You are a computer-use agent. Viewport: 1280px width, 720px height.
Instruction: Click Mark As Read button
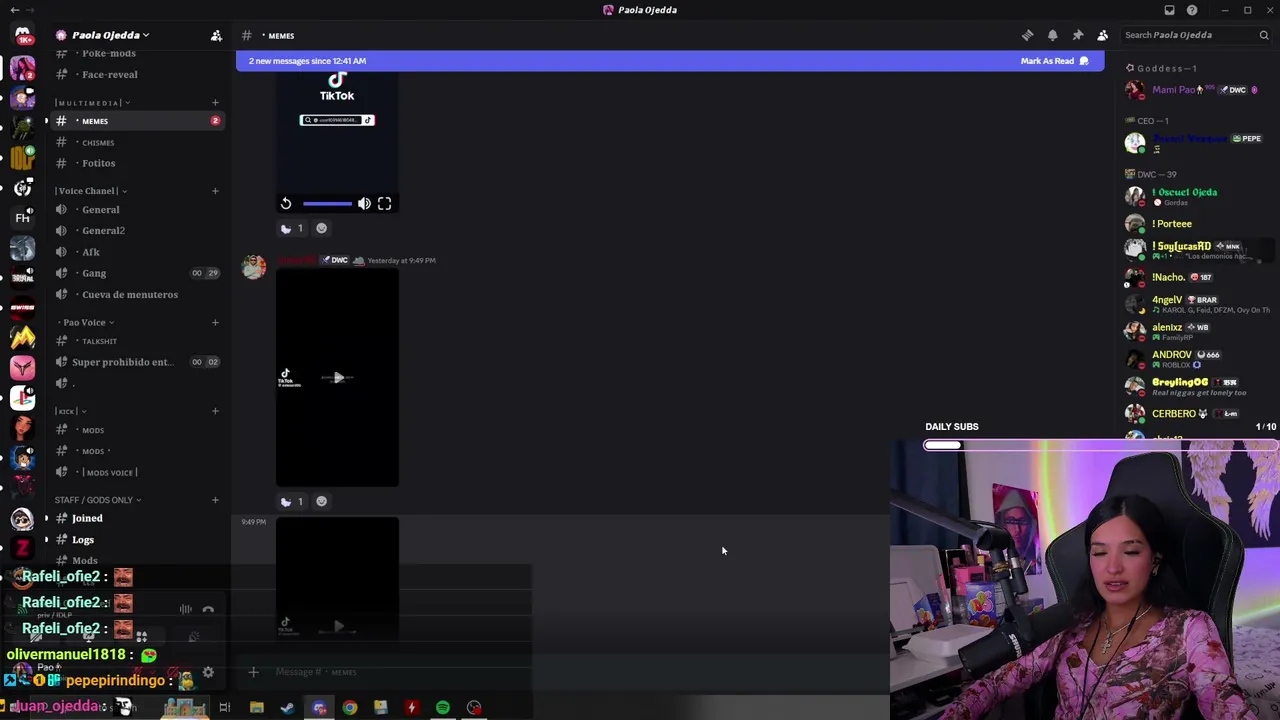pyautogui.click(x=1054, y=61)
